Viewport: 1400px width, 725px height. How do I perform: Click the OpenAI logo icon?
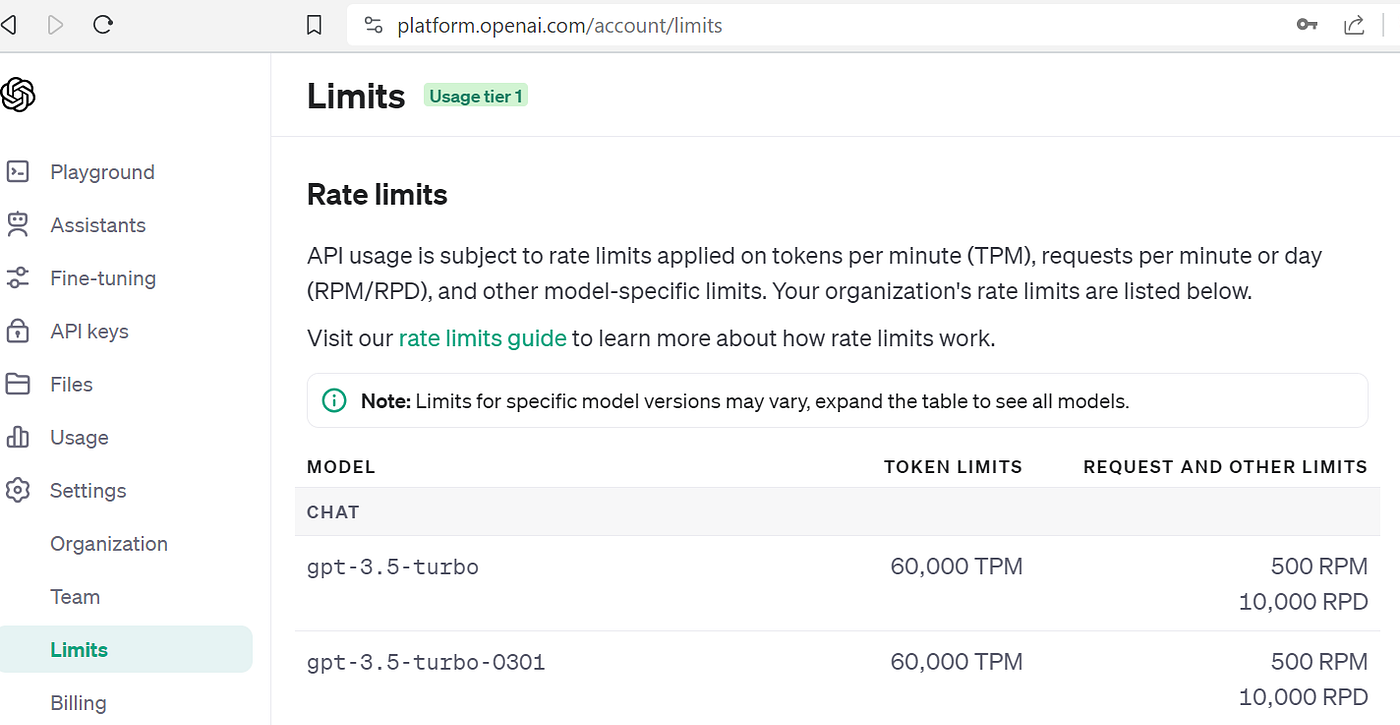18,95
